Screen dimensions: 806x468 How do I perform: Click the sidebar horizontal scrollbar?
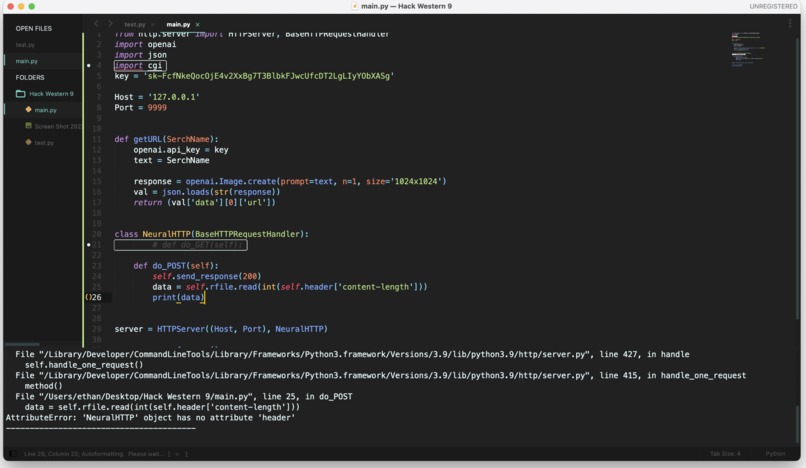pyautogui.click(x=22, y=344)
